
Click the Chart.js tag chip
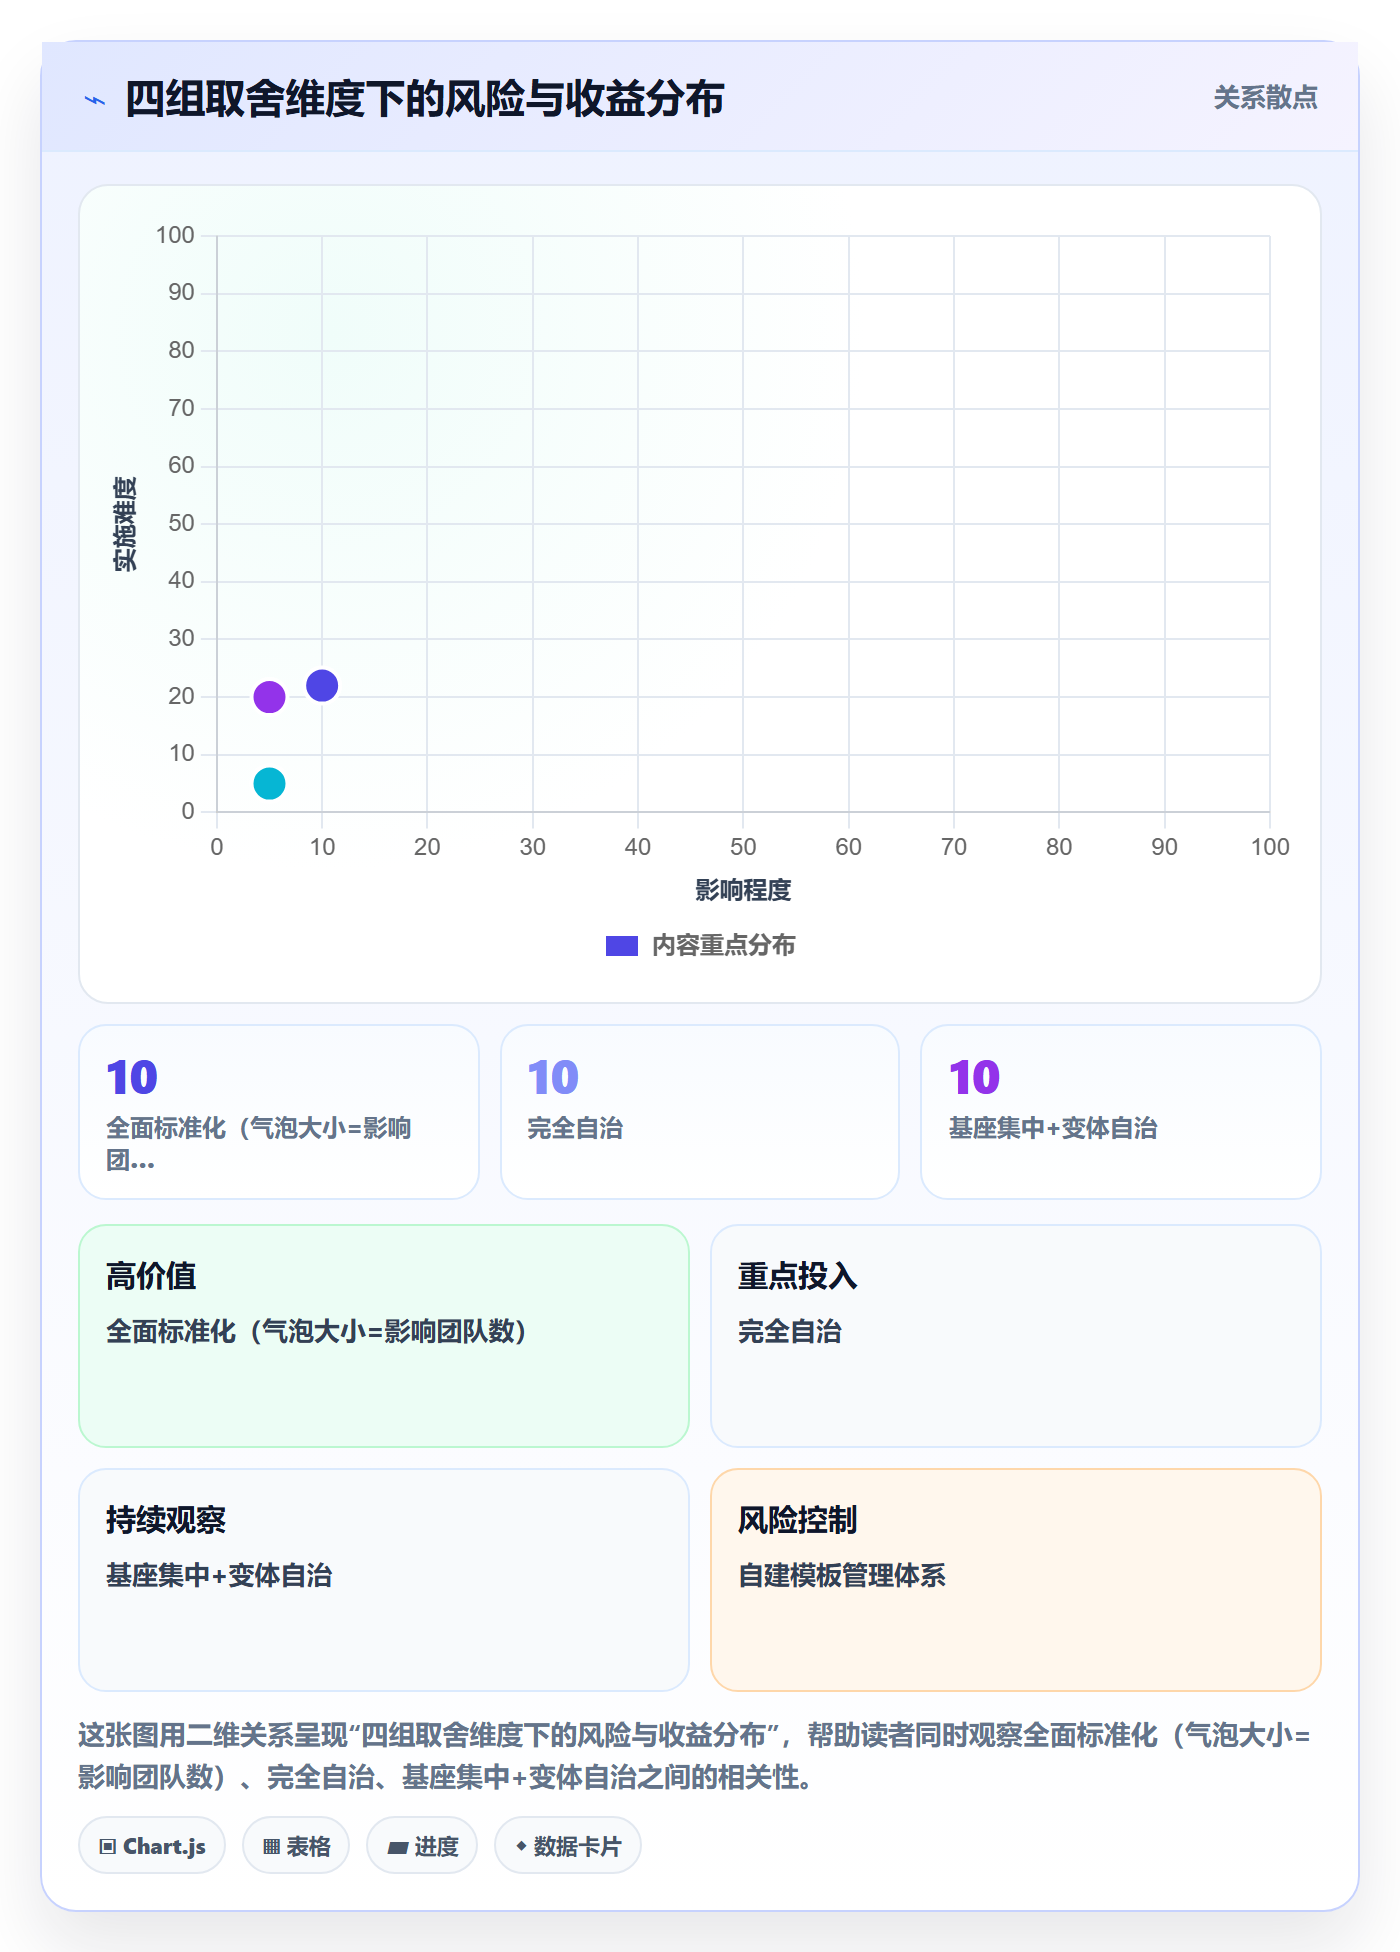pyautogui.click(x=152, y=1846)
